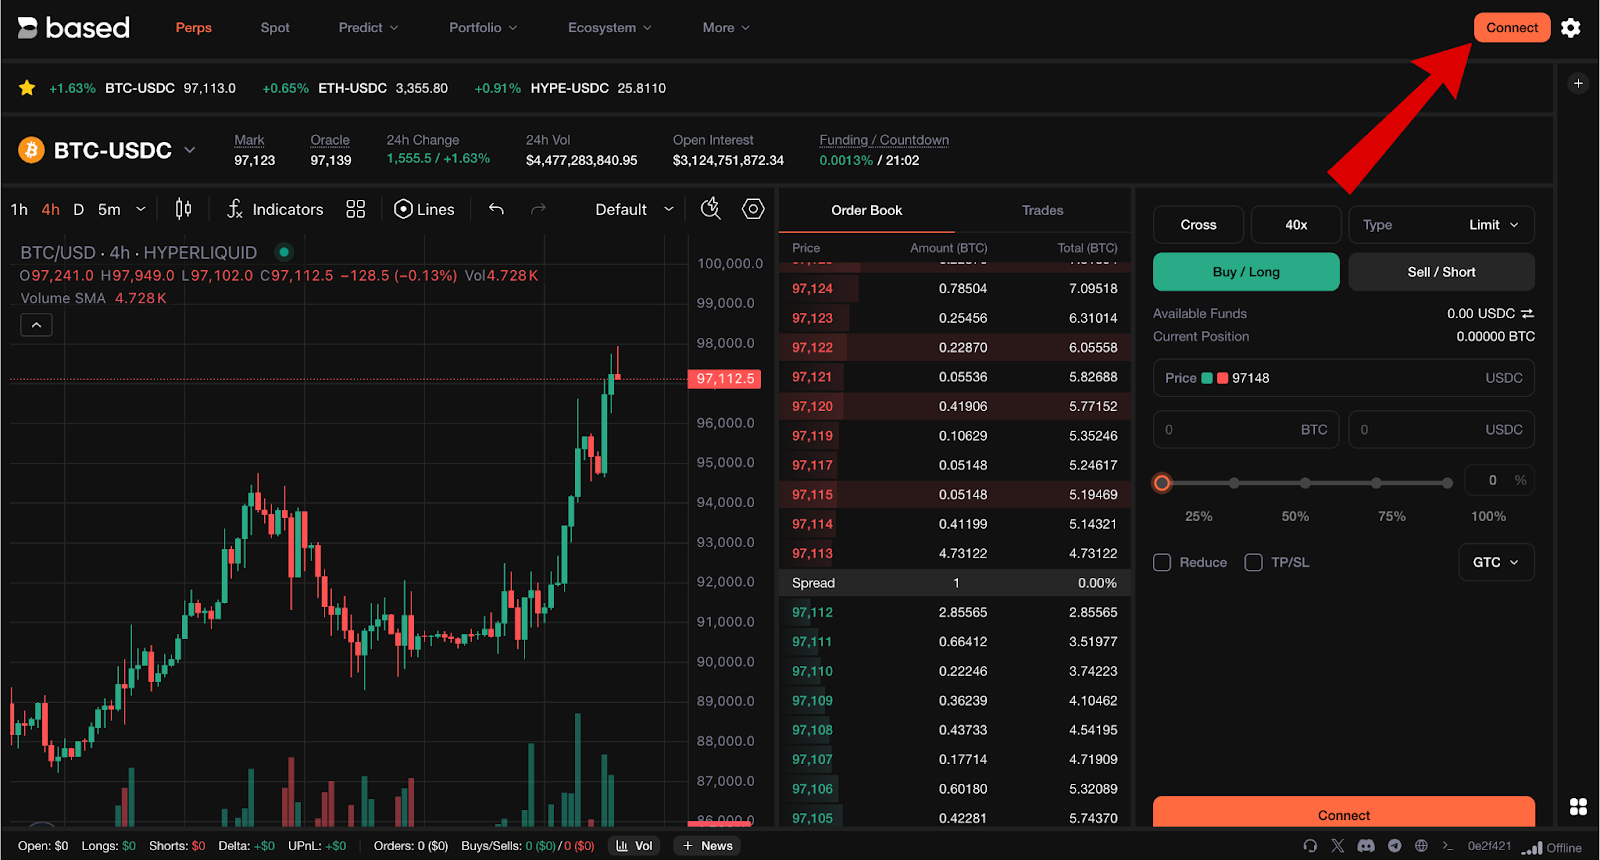Click the Funding / Countdown label
This screenshot has height=860, width=1600.
pos(884,140)
